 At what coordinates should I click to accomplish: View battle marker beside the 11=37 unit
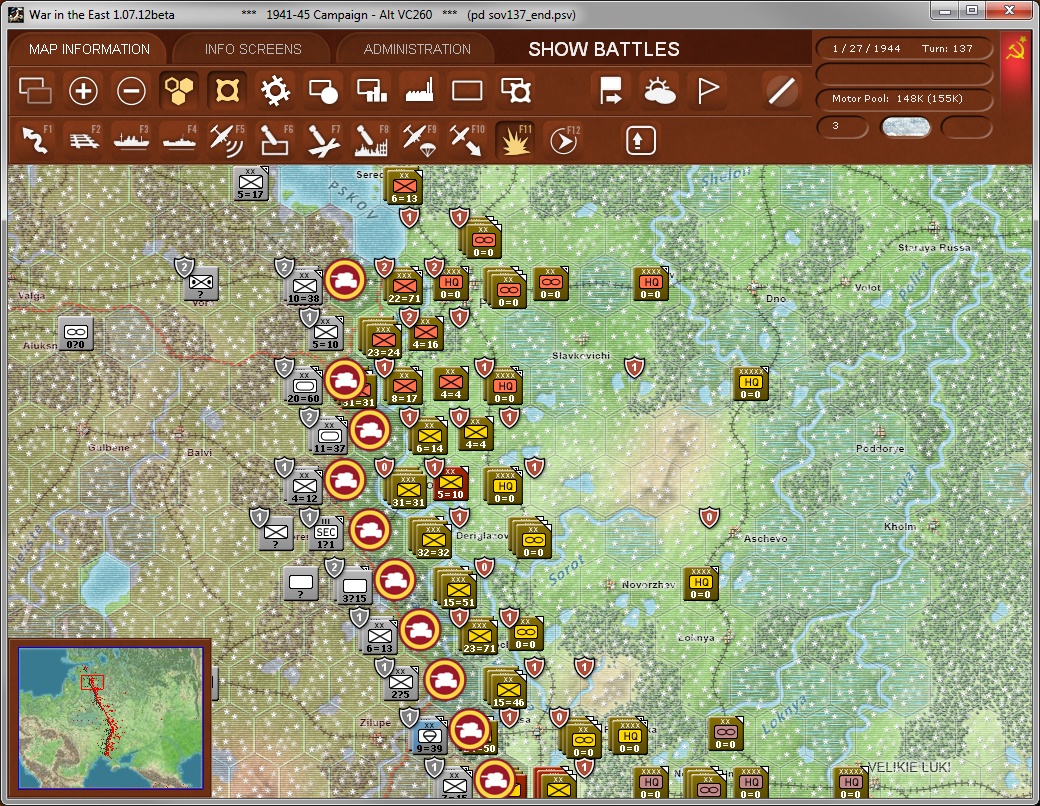tap(370, 430)
